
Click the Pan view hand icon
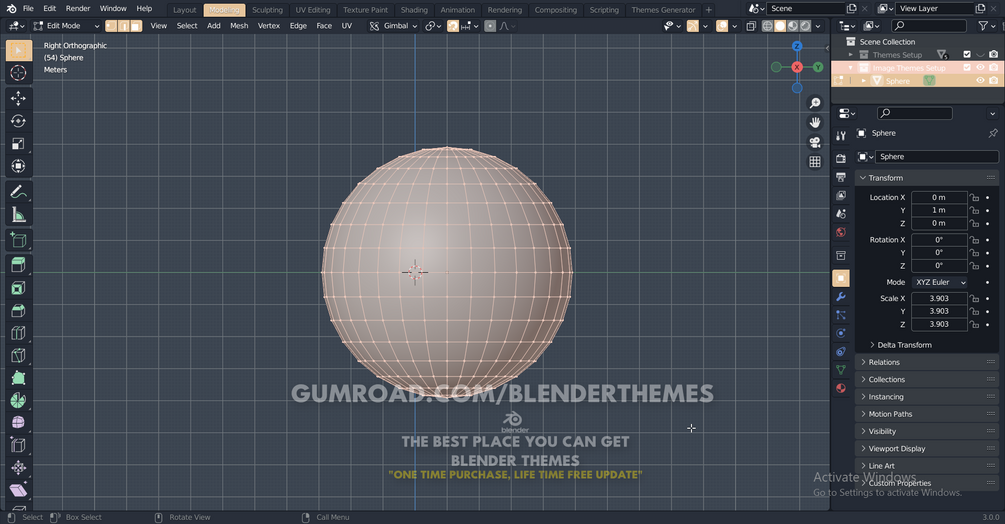point(815,122)
